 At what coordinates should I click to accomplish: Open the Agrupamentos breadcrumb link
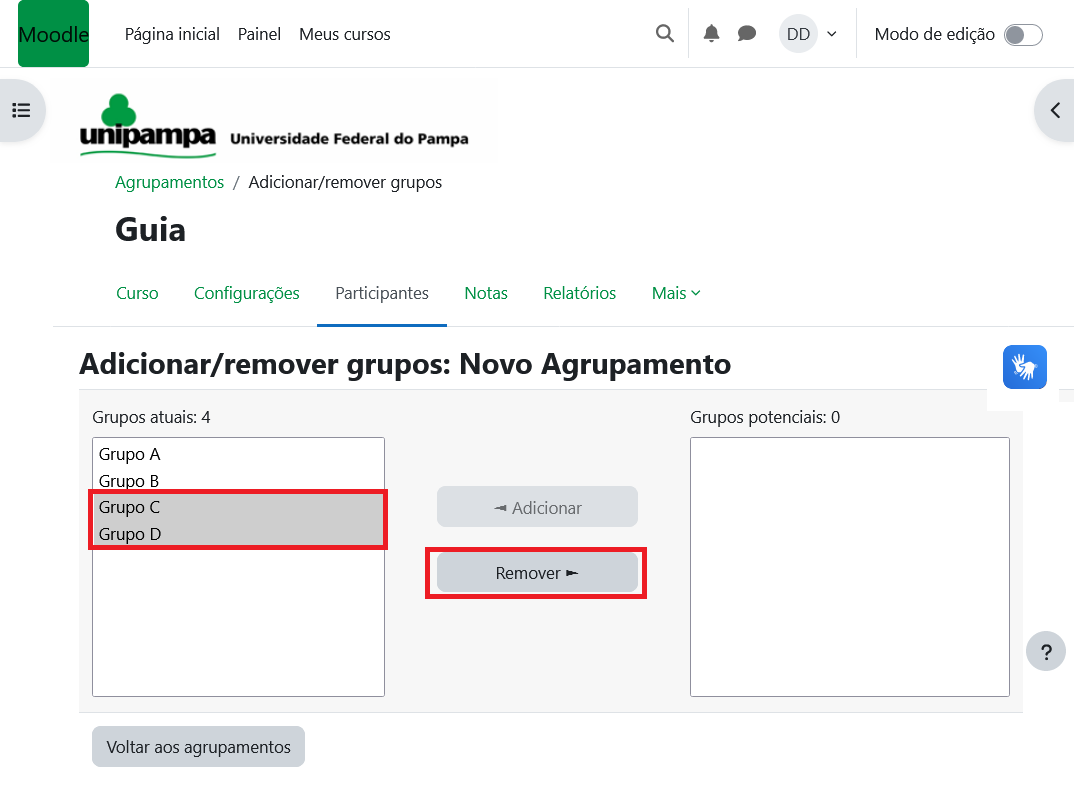[x=169, y=182]
